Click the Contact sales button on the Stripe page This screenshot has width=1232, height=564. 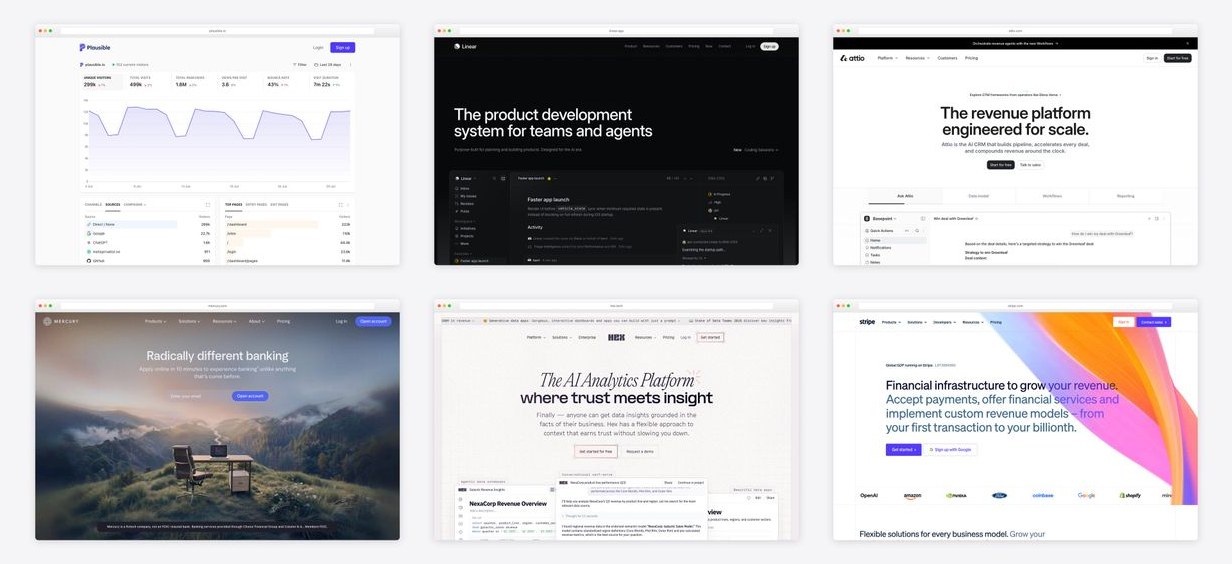click(1154, 322)
